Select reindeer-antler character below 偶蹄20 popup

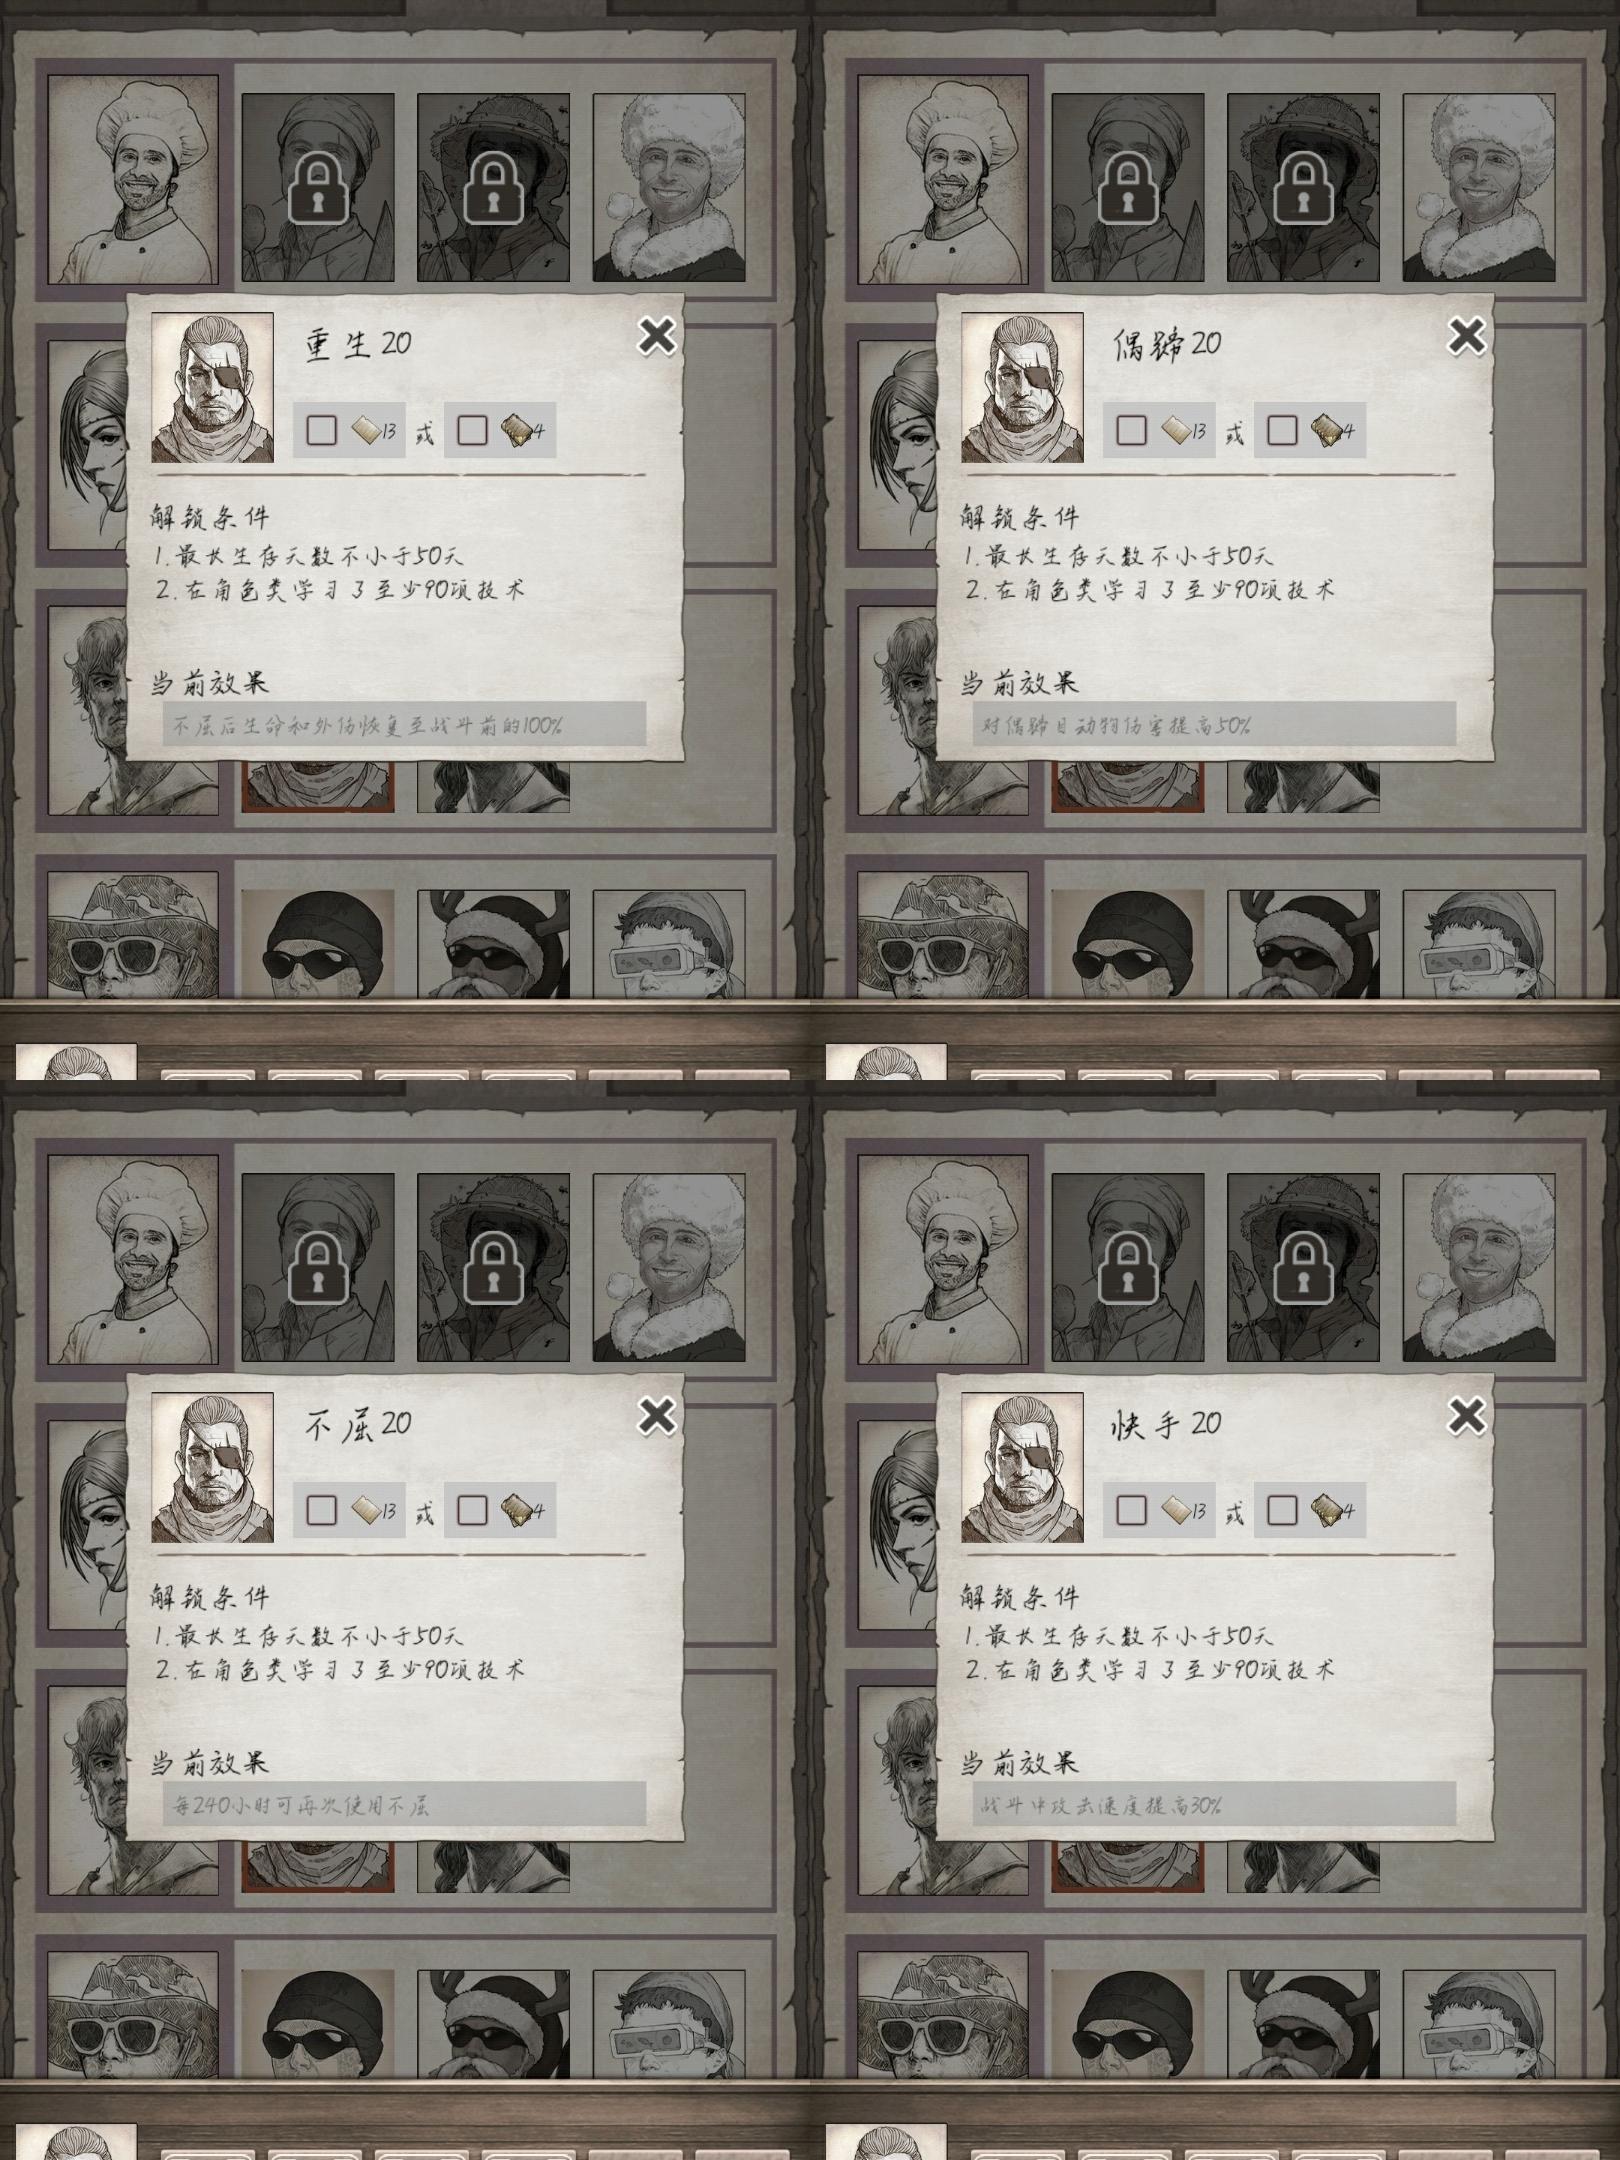coord(1303,944)
